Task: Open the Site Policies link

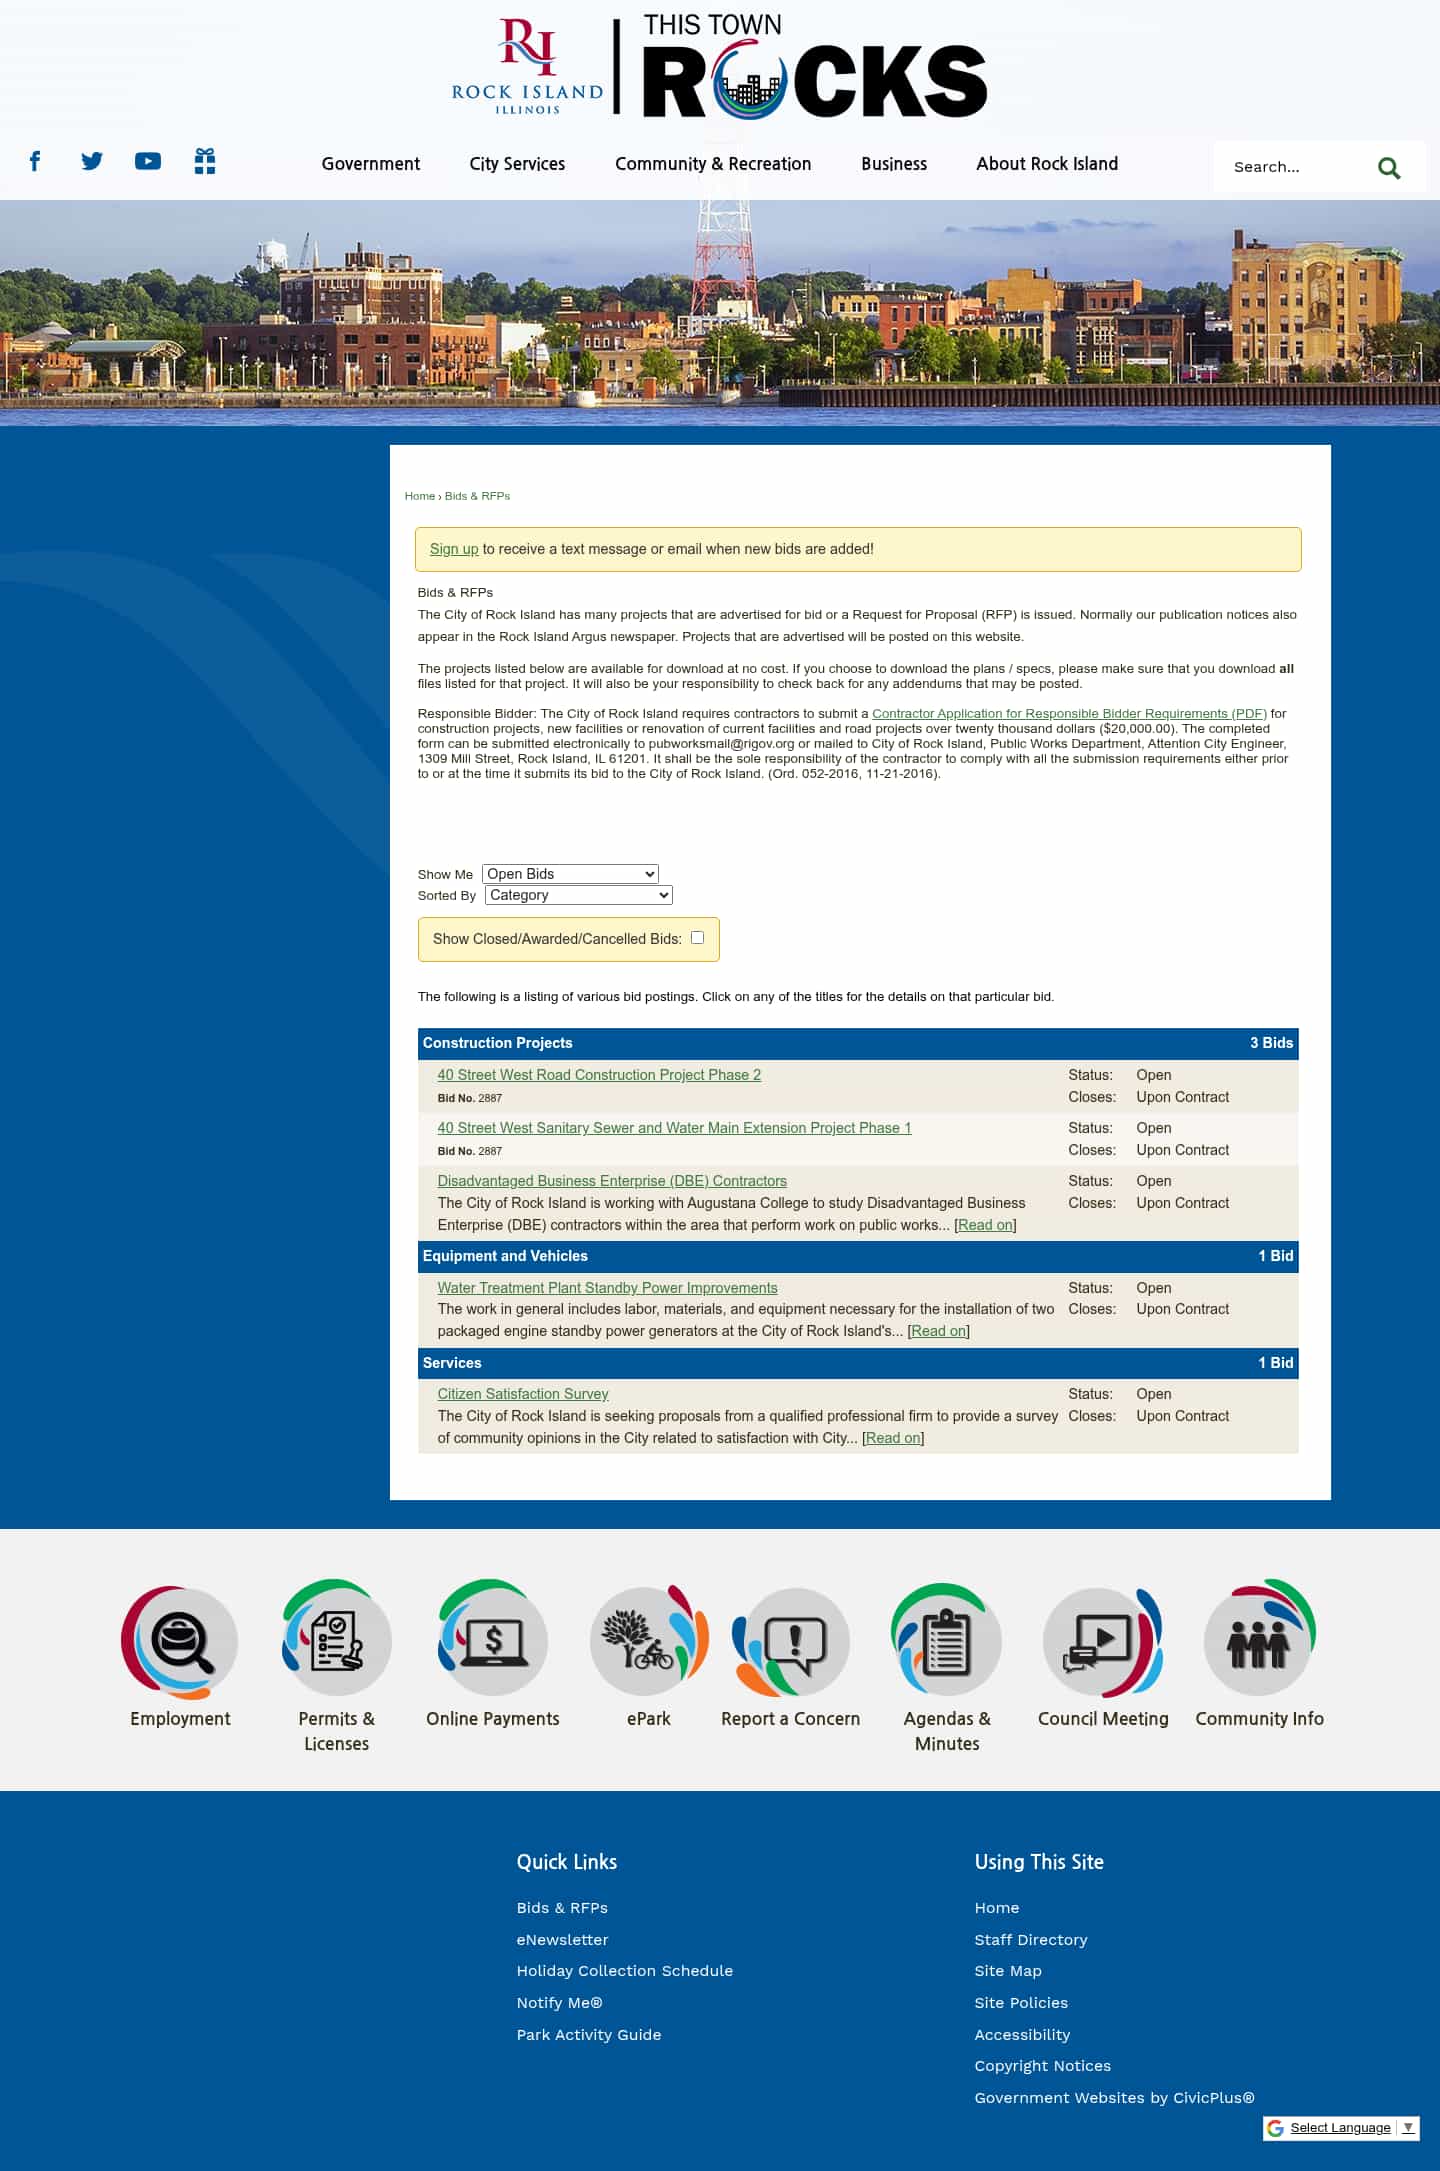Action: pyautogui.click(x=1021, y=2003)
